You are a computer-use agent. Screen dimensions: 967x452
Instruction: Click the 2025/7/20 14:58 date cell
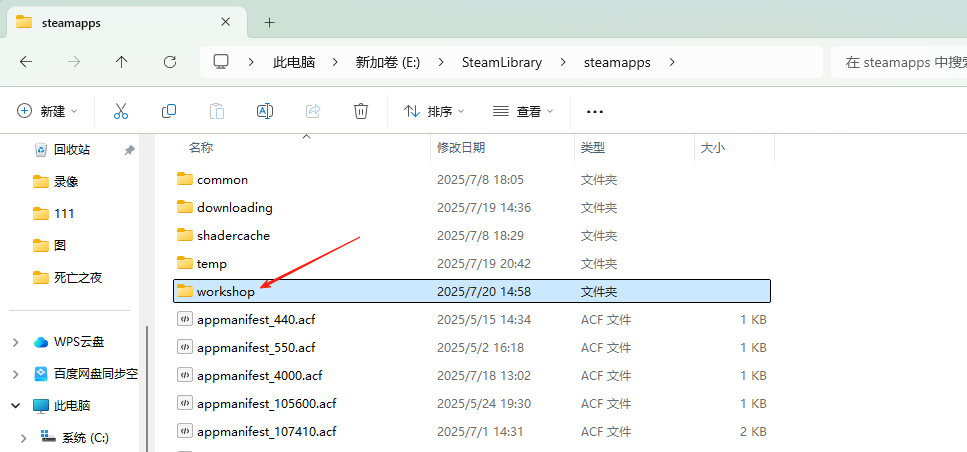click(x=483, y=292)
